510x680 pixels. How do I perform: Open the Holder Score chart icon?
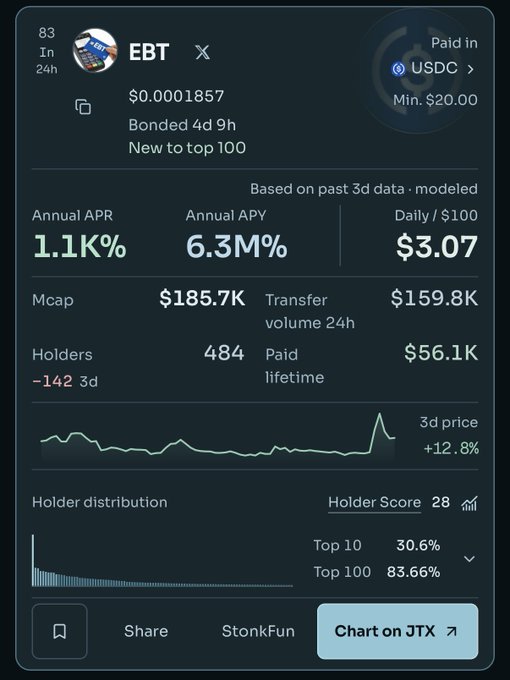469,503
